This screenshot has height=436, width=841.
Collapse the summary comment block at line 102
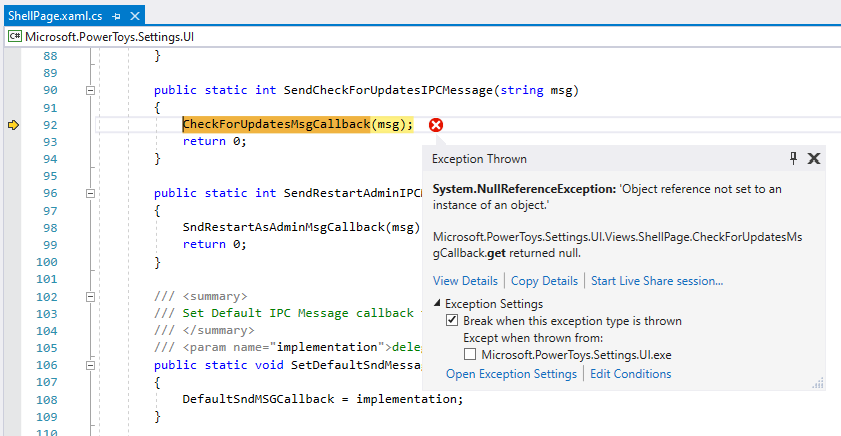[x=90, y=297]
